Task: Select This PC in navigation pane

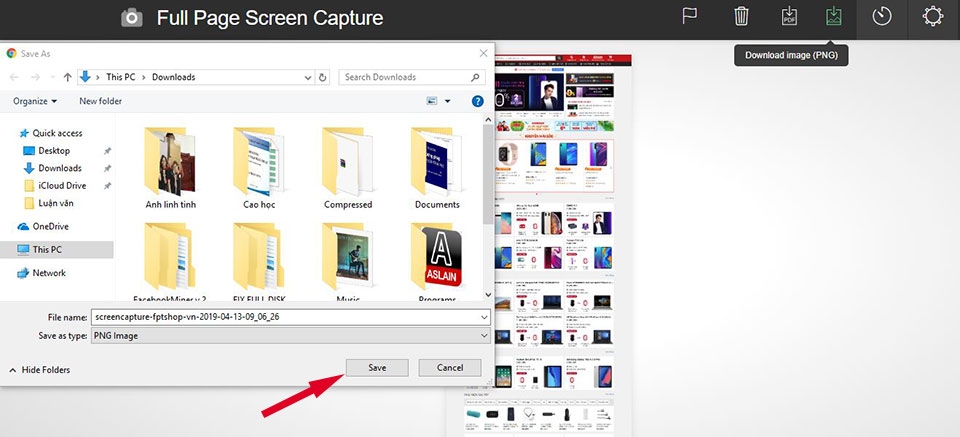Action: coord(56,250)
